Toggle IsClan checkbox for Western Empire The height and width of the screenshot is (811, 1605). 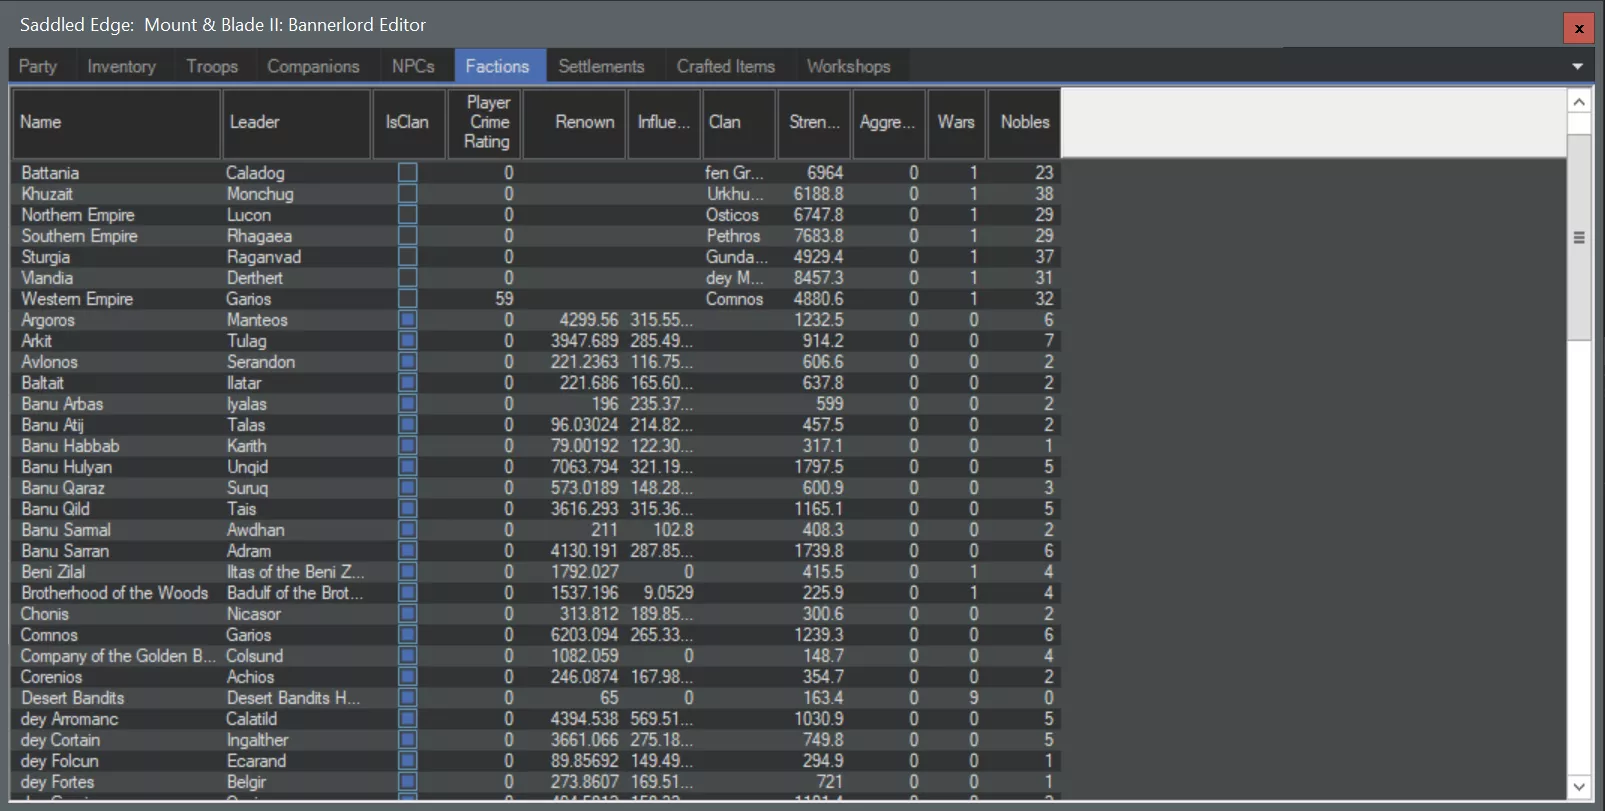click(x=407, y=299)
